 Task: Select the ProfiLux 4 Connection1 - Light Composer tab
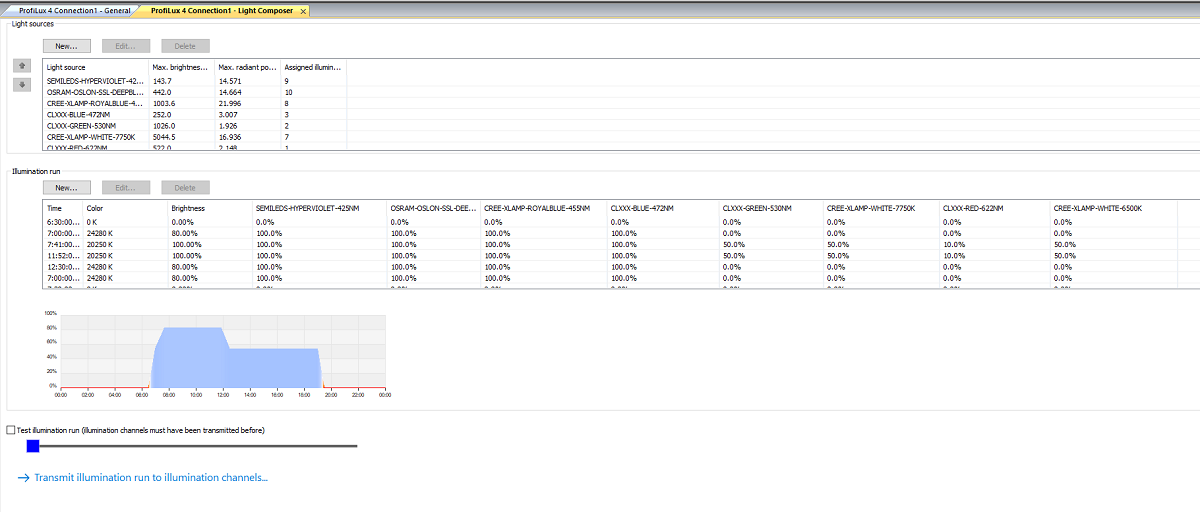point(223,10)
